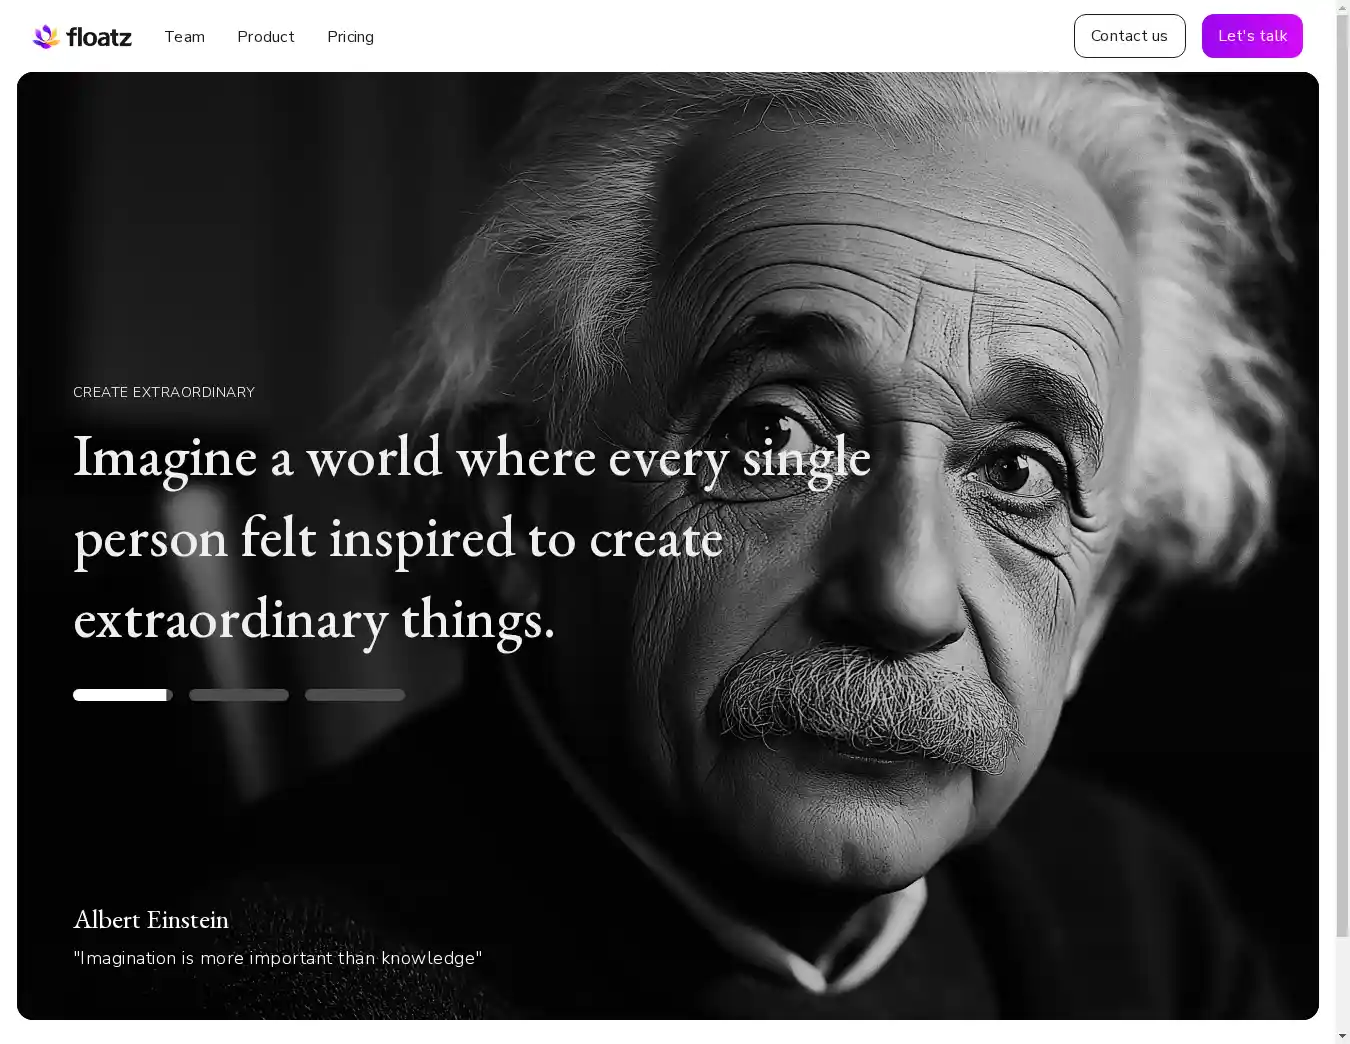Screen dimensions: 1350x1044
Task: Click the scrollbar track below the thumb
Action: click(x=1342, y=985)
